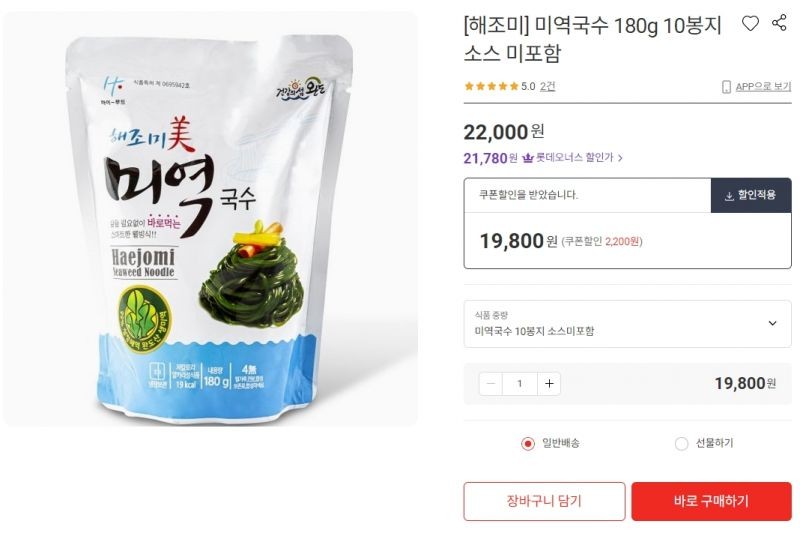This screenshot has width=800, height=533.
Task: Click the download icon in 할인적용
Action: coord(729,196)
